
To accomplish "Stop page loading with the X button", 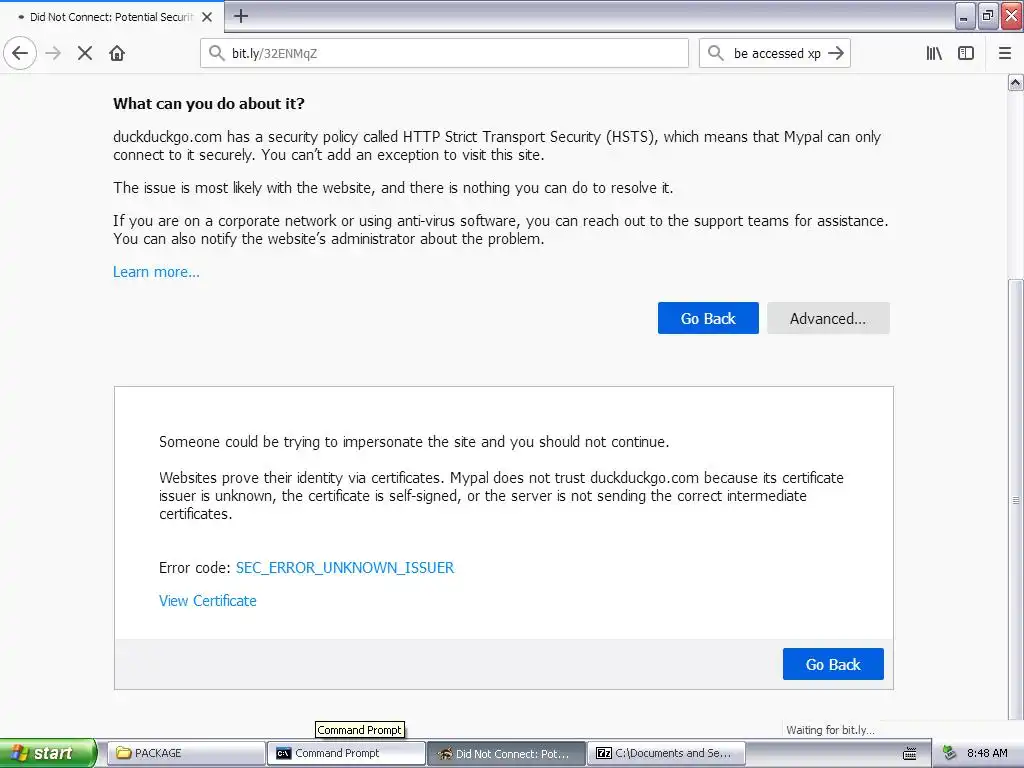I will click(85, 53).
